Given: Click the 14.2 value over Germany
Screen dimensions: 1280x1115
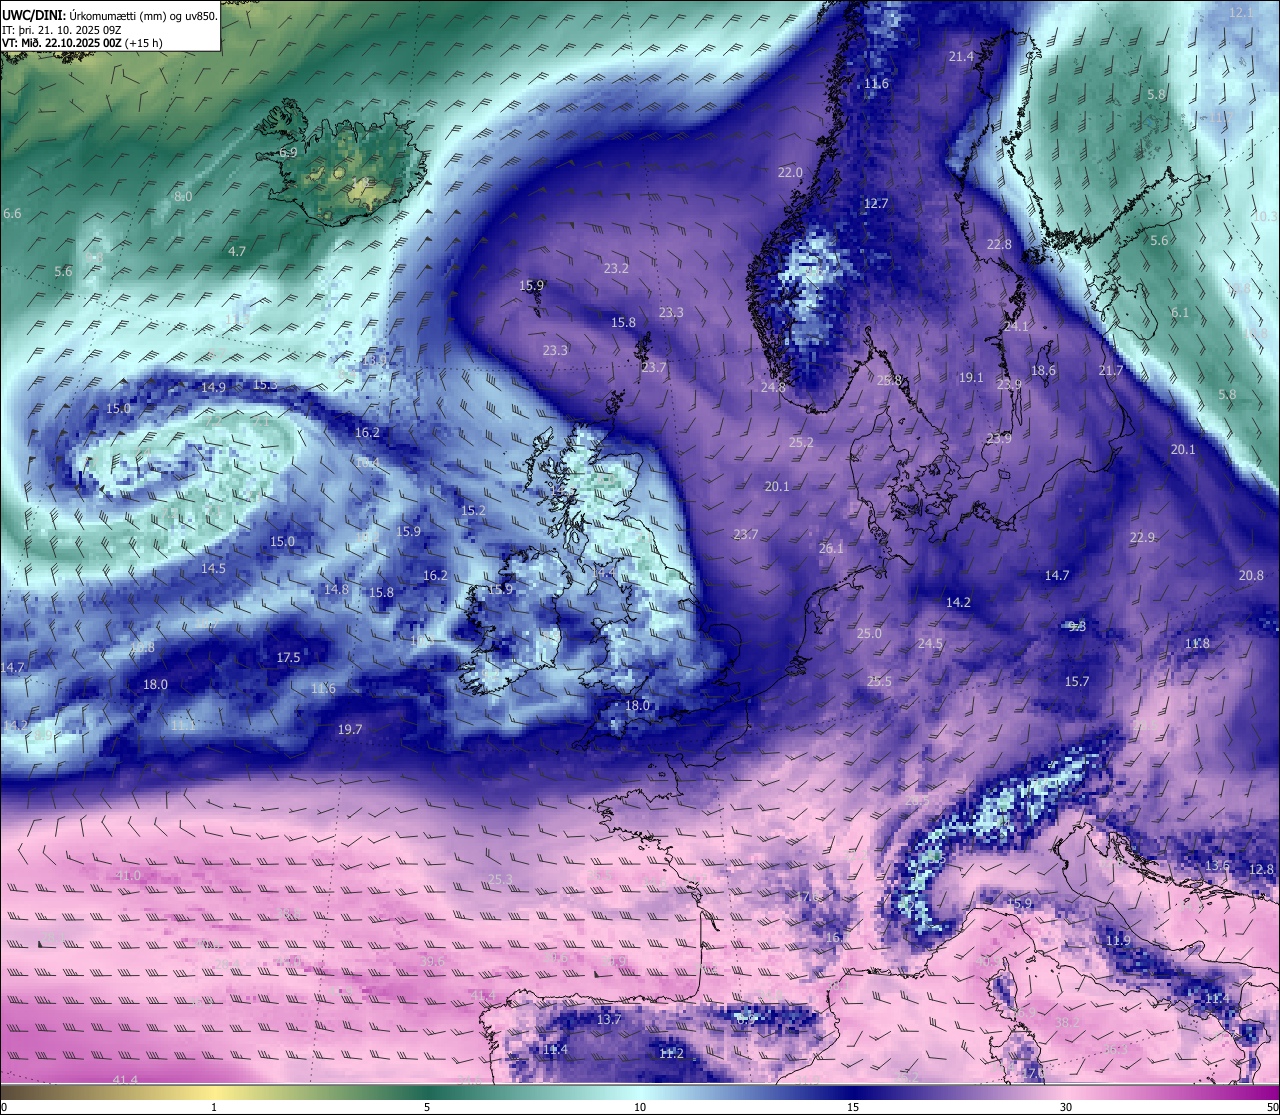Looking at the screenshot, I should pos(958,603).
